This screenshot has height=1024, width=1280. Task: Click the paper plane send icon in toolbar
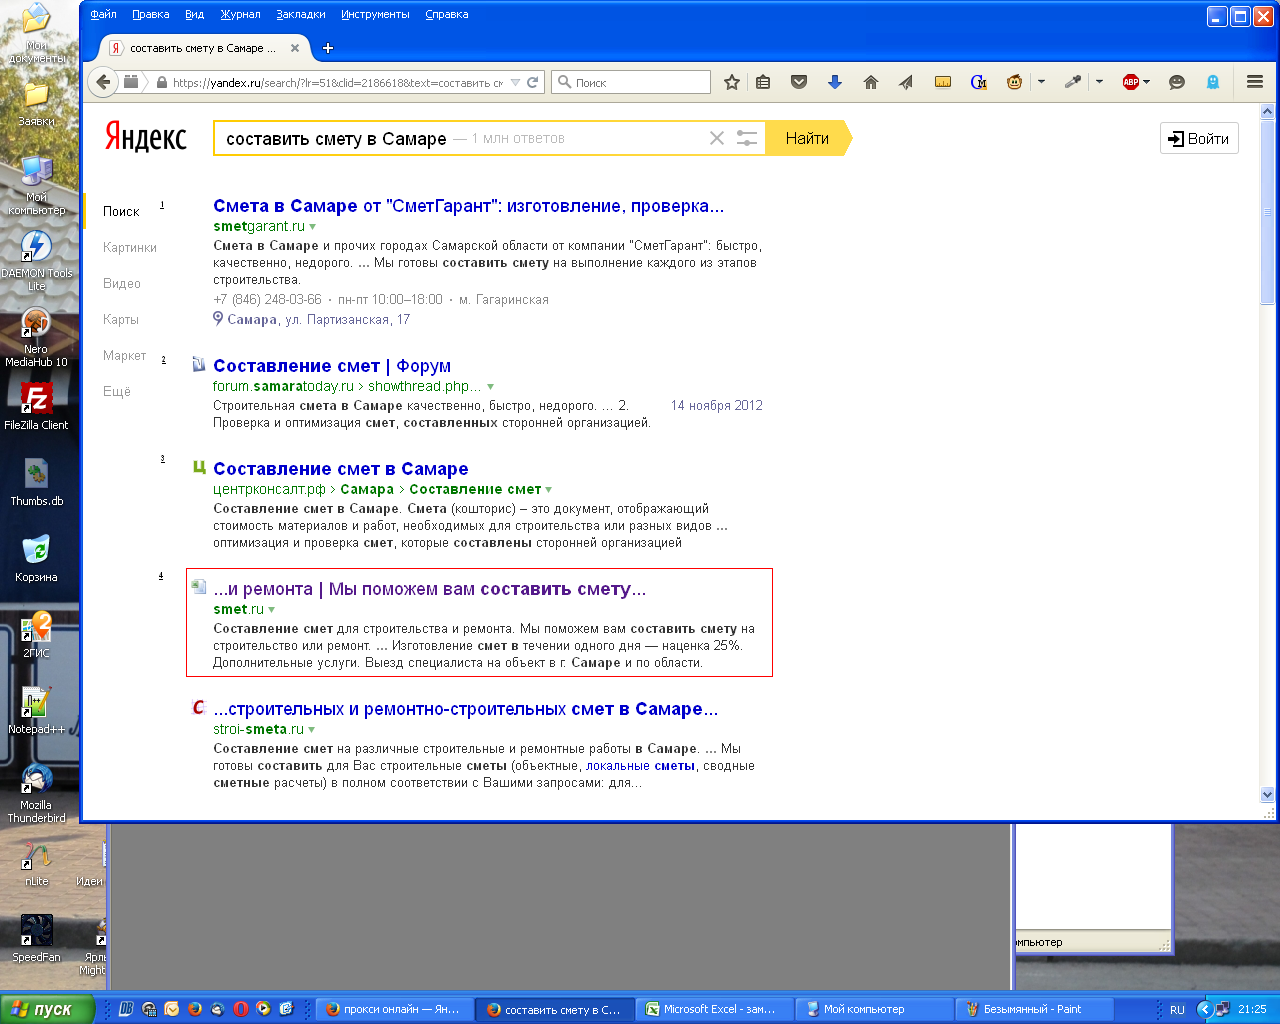tap(906, 82)
